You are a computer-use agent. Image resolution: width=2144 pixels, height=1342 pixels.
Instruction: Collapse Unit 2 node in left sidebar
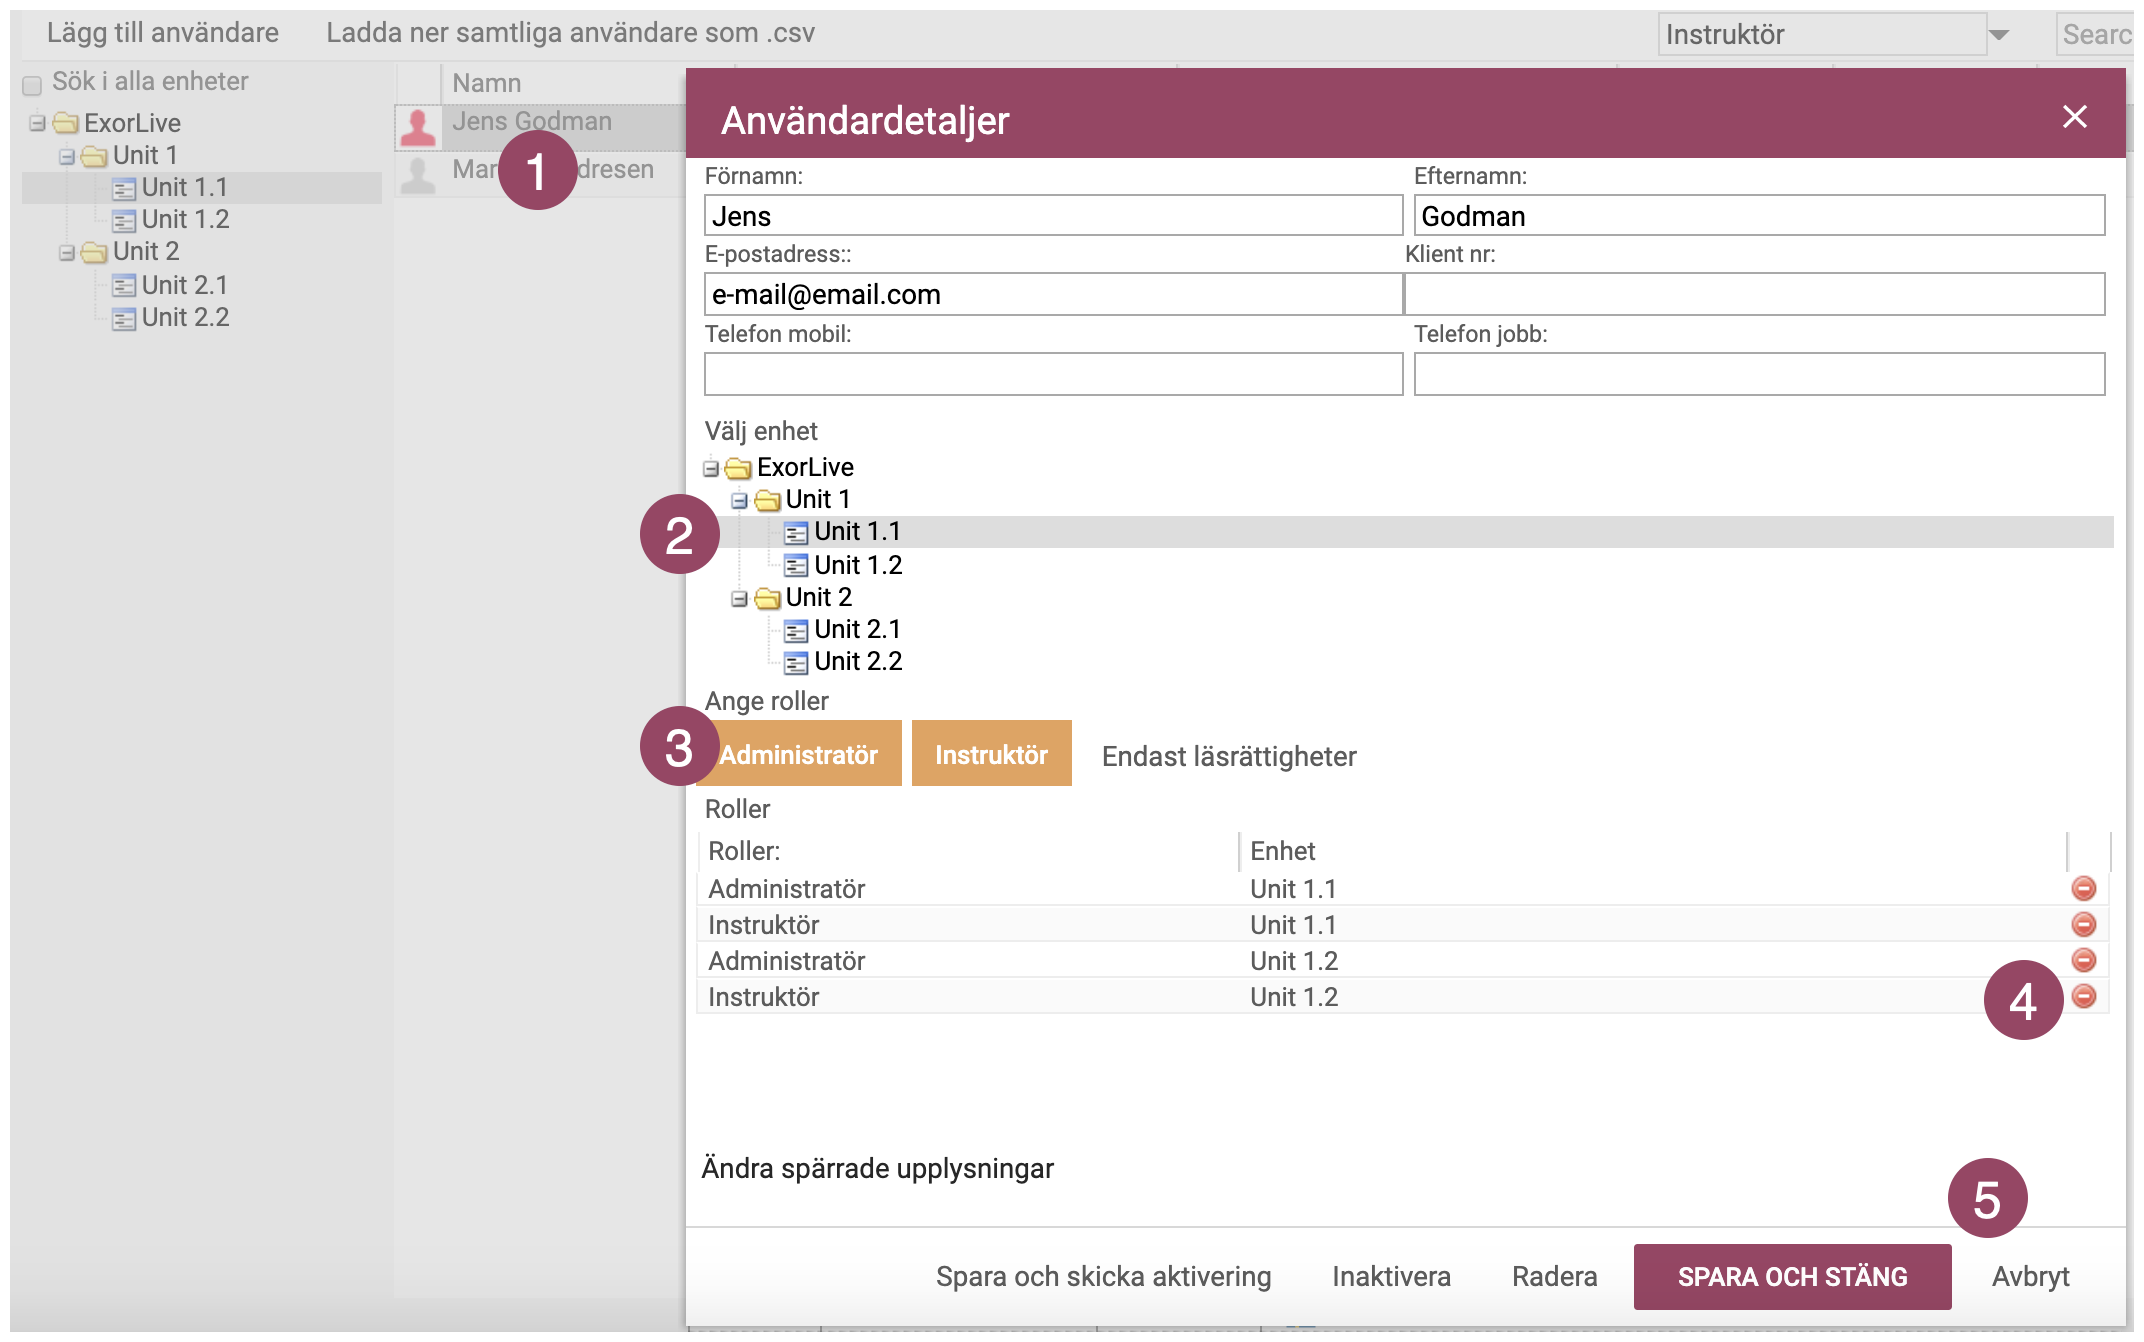[x=66, y=253]
